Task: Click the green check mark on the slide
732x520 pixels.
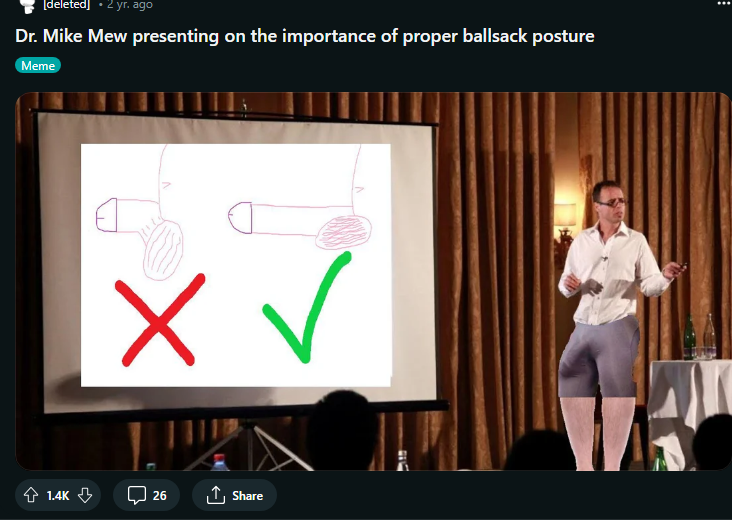Action: (307, 307)
